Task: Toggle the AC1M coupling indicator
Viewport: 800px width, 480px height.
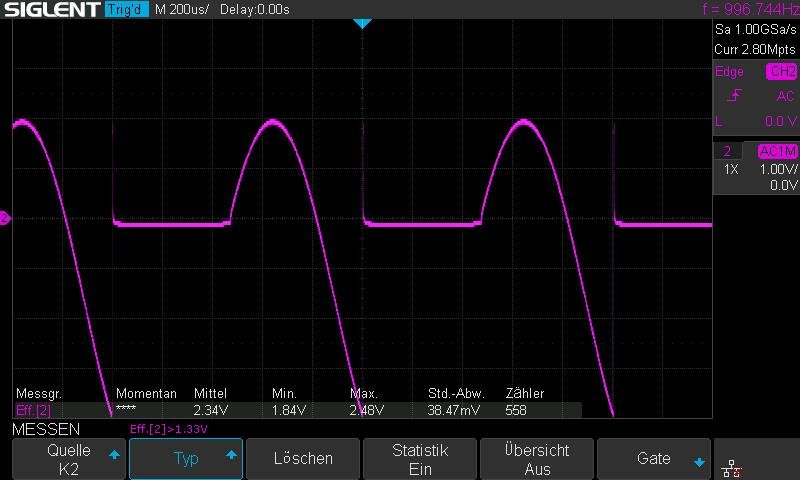Action: pos(777,151)
